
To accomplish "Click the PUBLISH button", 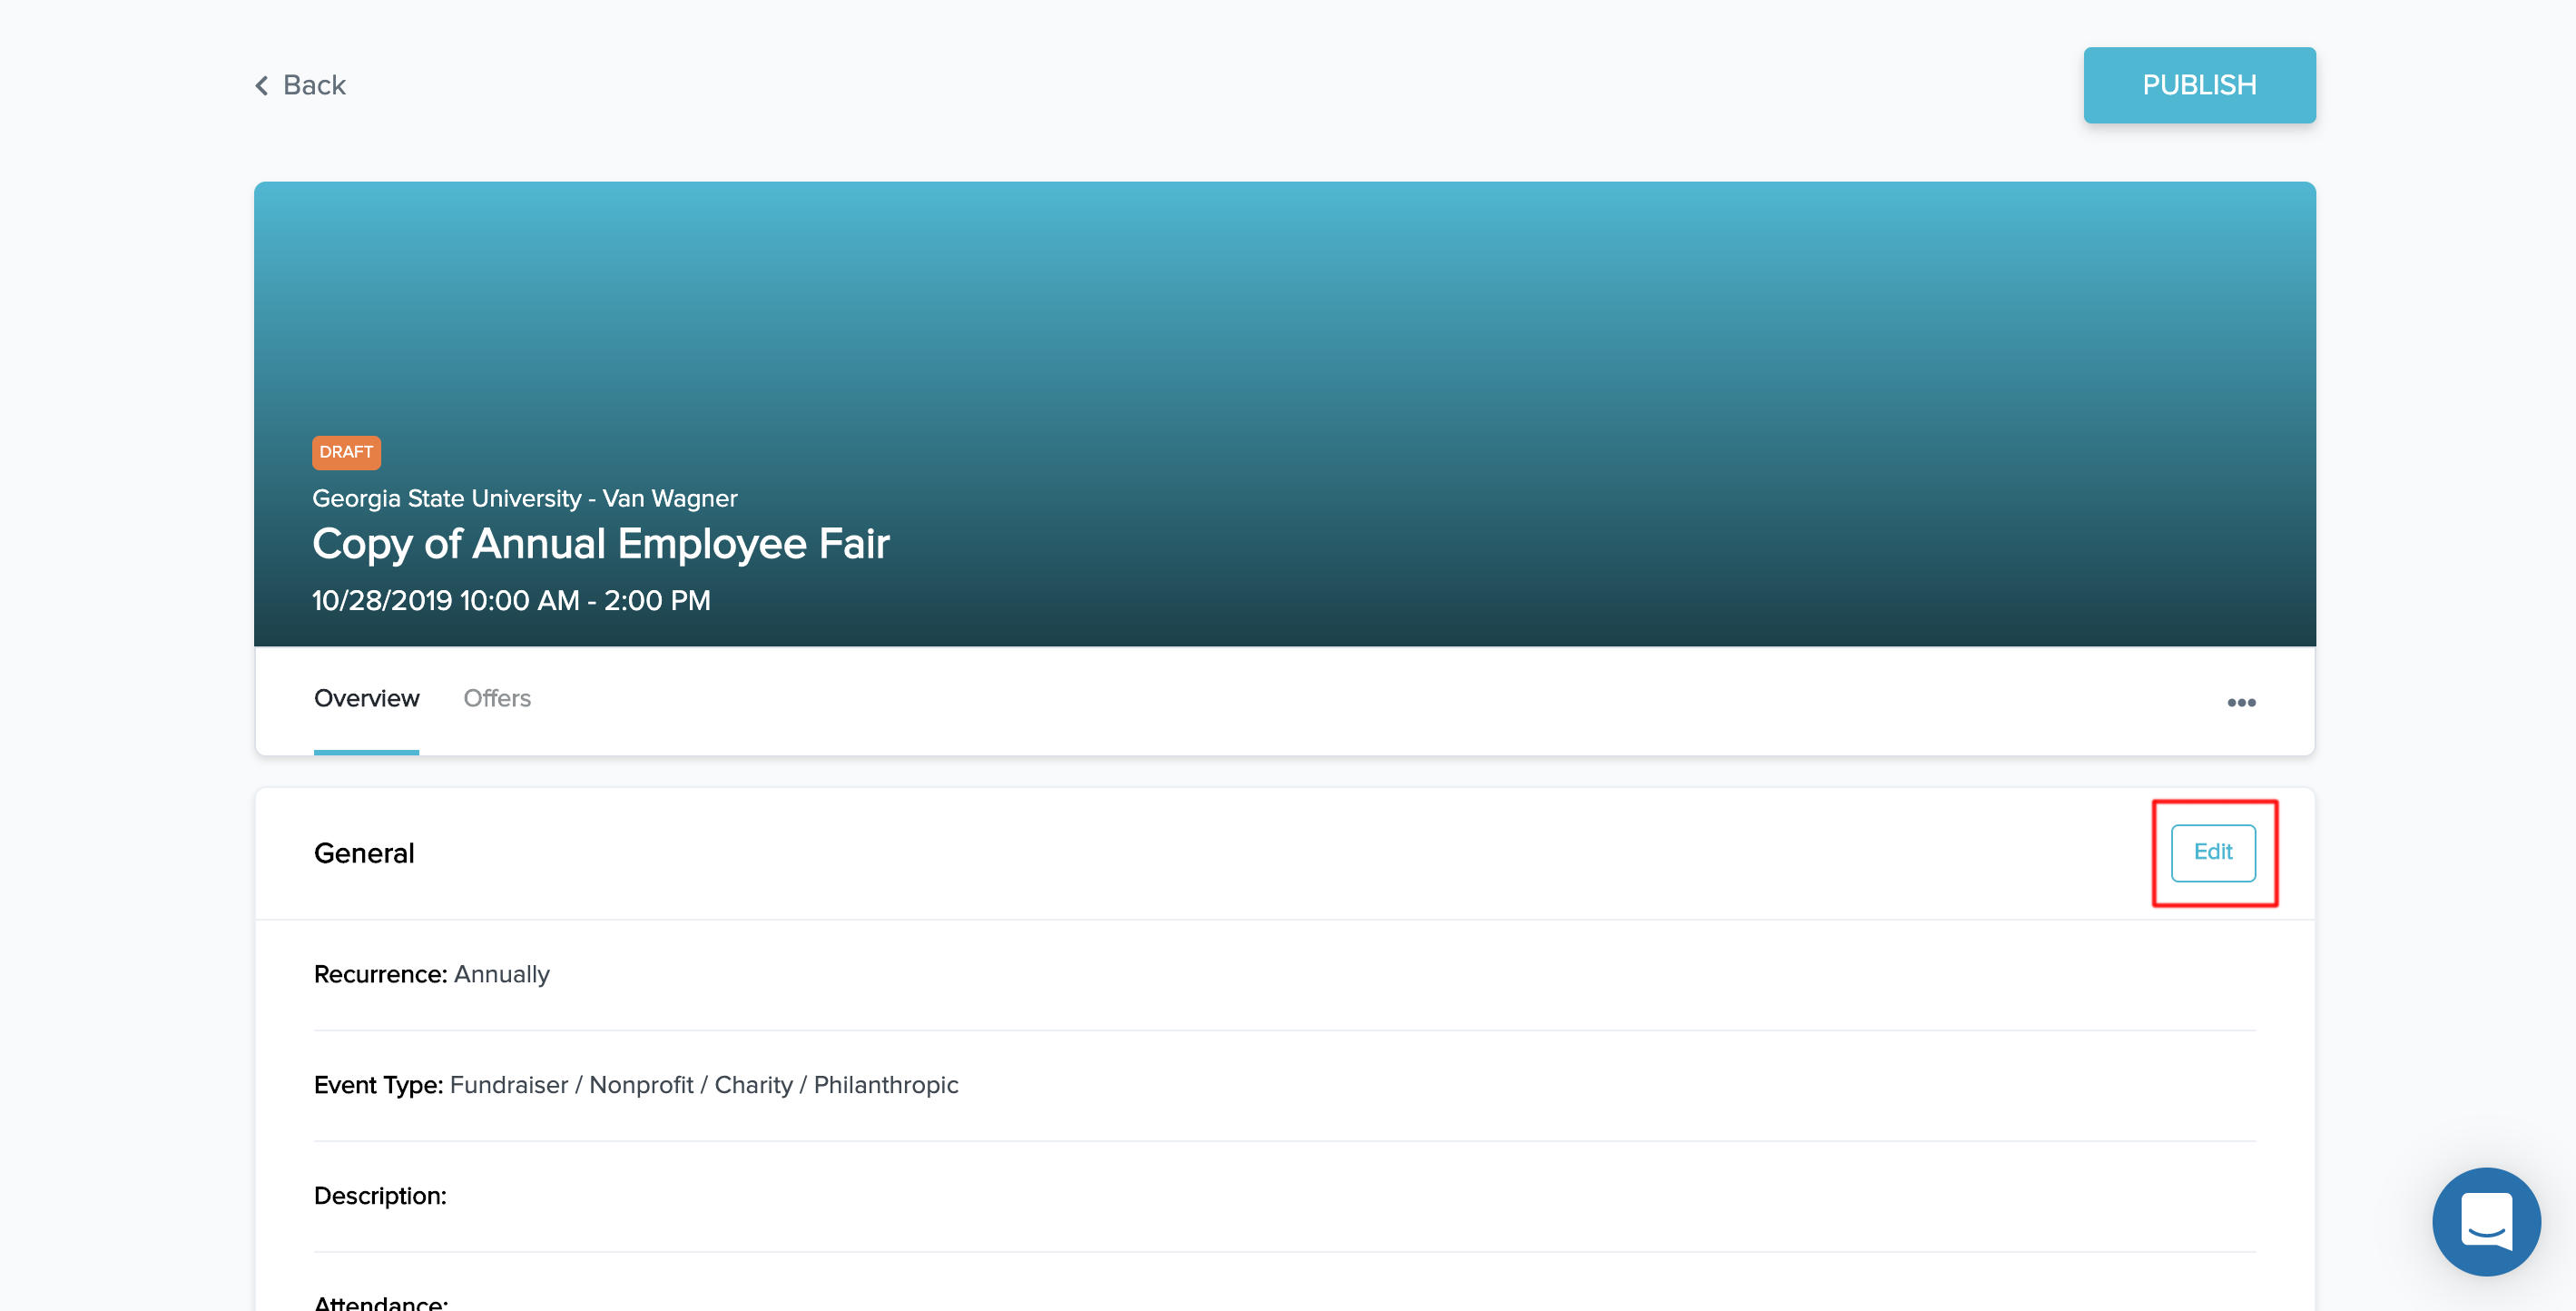I will [2199, 85].
